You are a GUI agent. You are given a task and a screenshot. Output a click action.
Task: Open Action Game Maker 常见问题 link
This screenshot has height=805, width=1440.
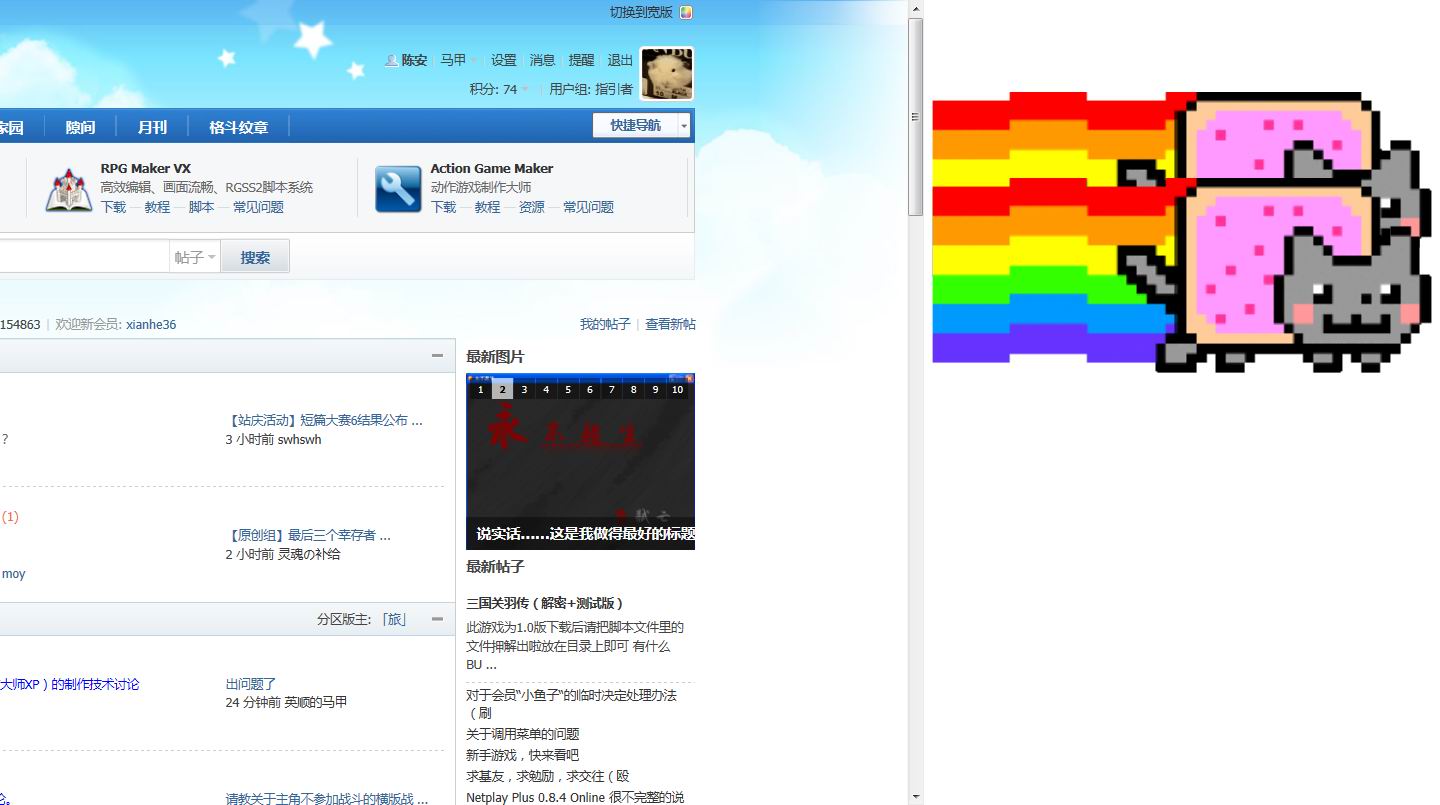tap(588, 207)
